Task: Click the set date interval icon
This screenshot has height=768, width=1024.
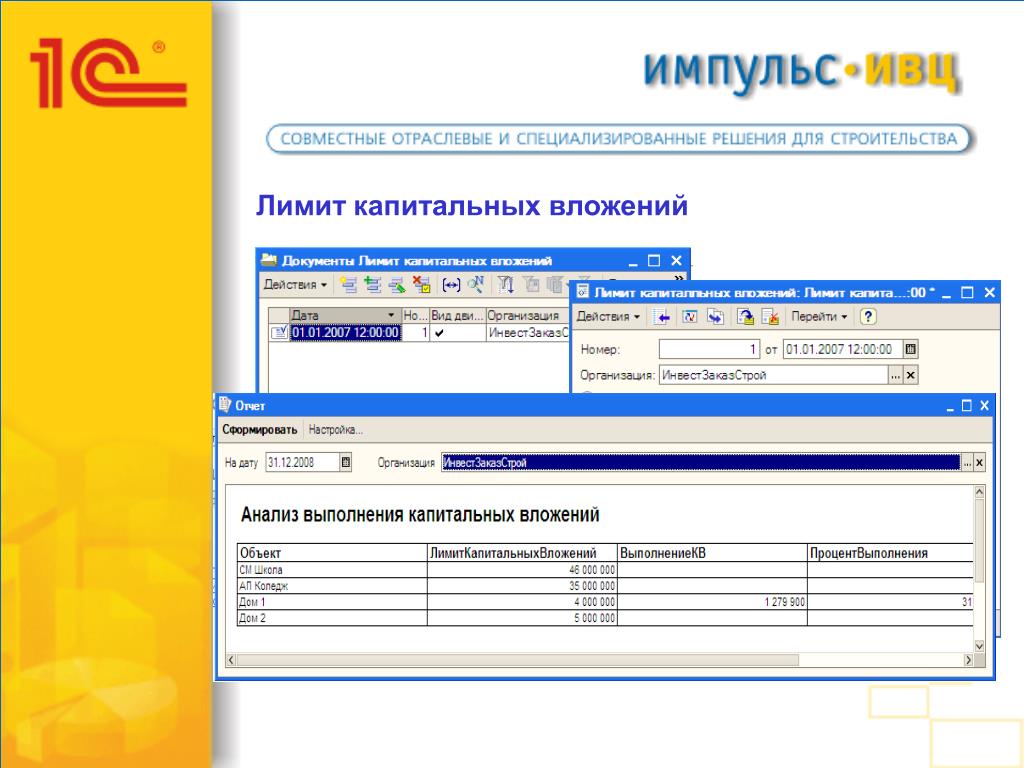Action: (x=451, y=285)
